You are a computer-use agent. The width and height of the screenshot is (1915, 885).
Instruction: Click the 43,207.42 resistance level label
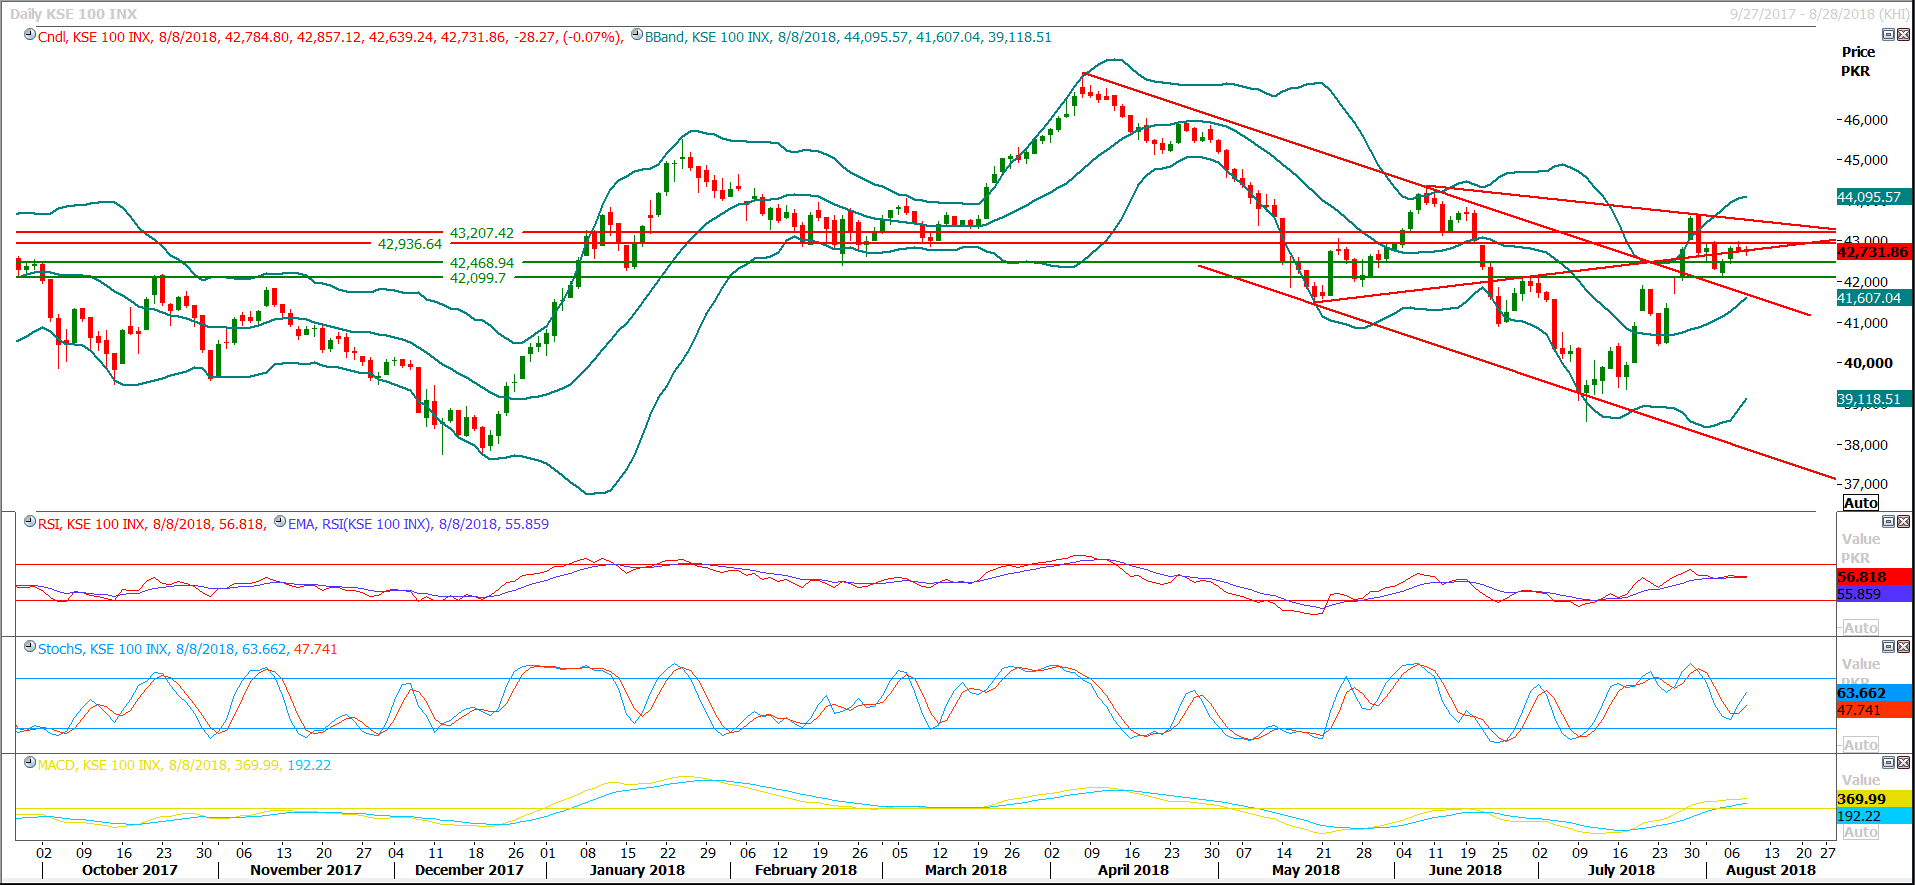482,233
